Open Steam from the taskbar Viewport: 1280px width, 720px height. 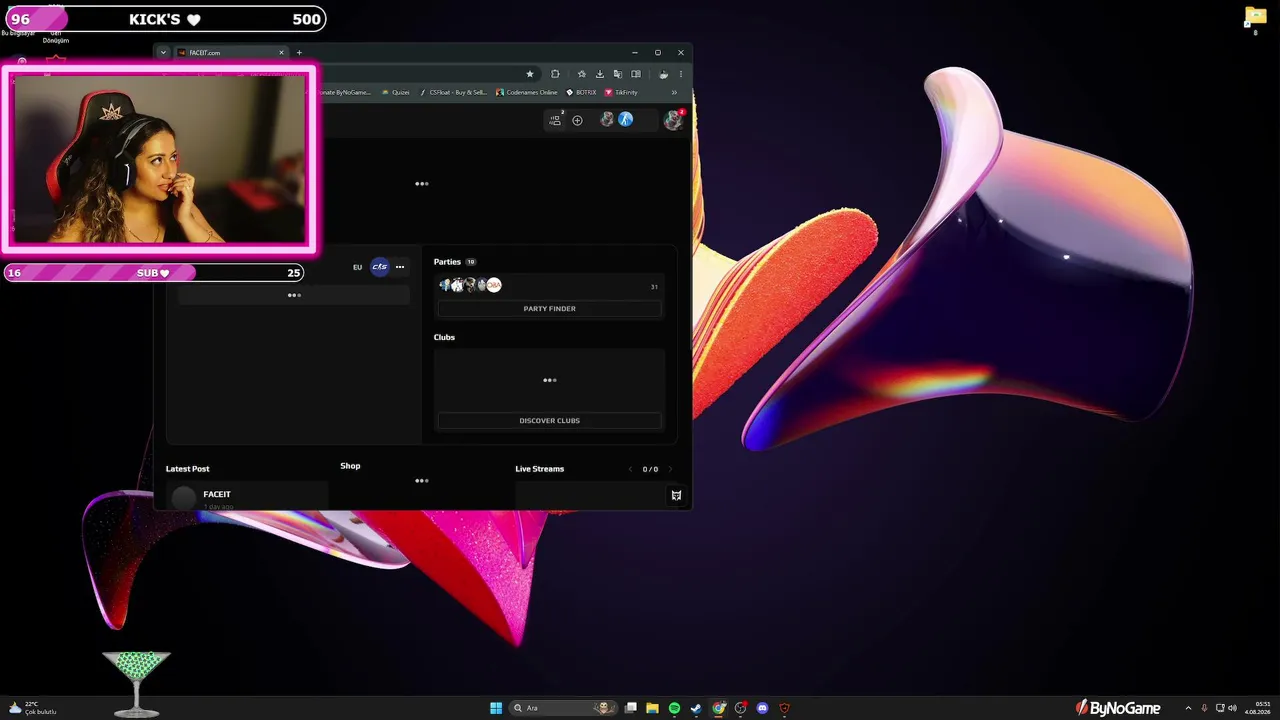tap(696, 708)
